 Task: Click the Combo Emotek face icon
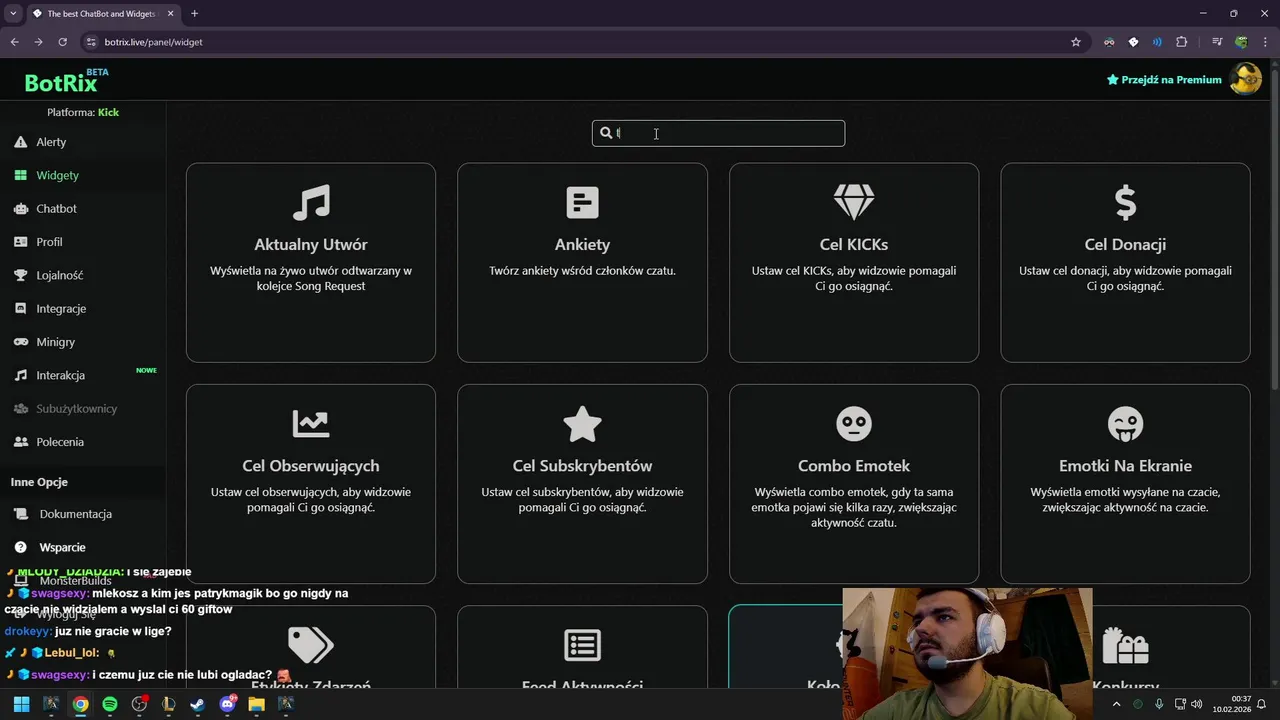pos(854,424)
